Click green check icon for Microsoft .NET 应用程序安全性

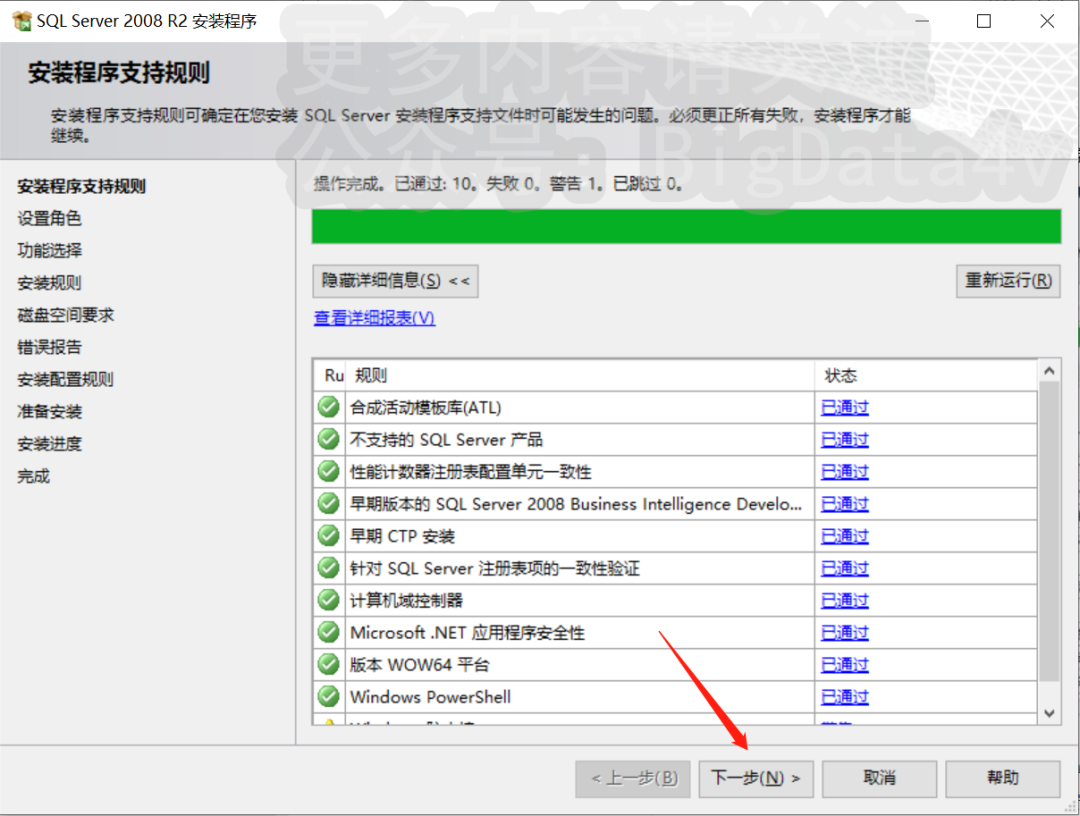click(x=329, y=631)
